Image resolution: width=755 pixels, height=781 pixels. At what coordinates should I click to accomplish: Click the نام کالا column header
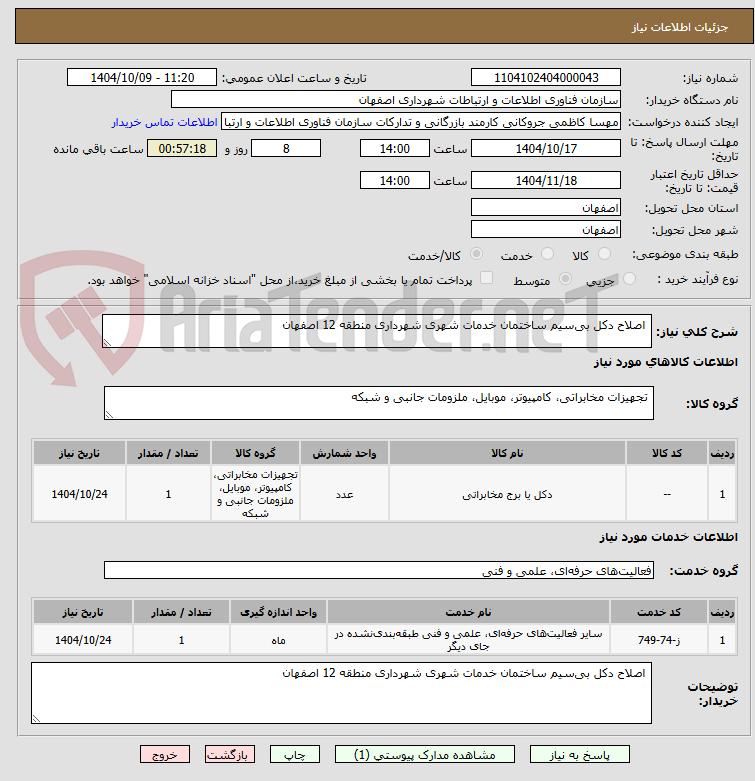tap(507, 453)
